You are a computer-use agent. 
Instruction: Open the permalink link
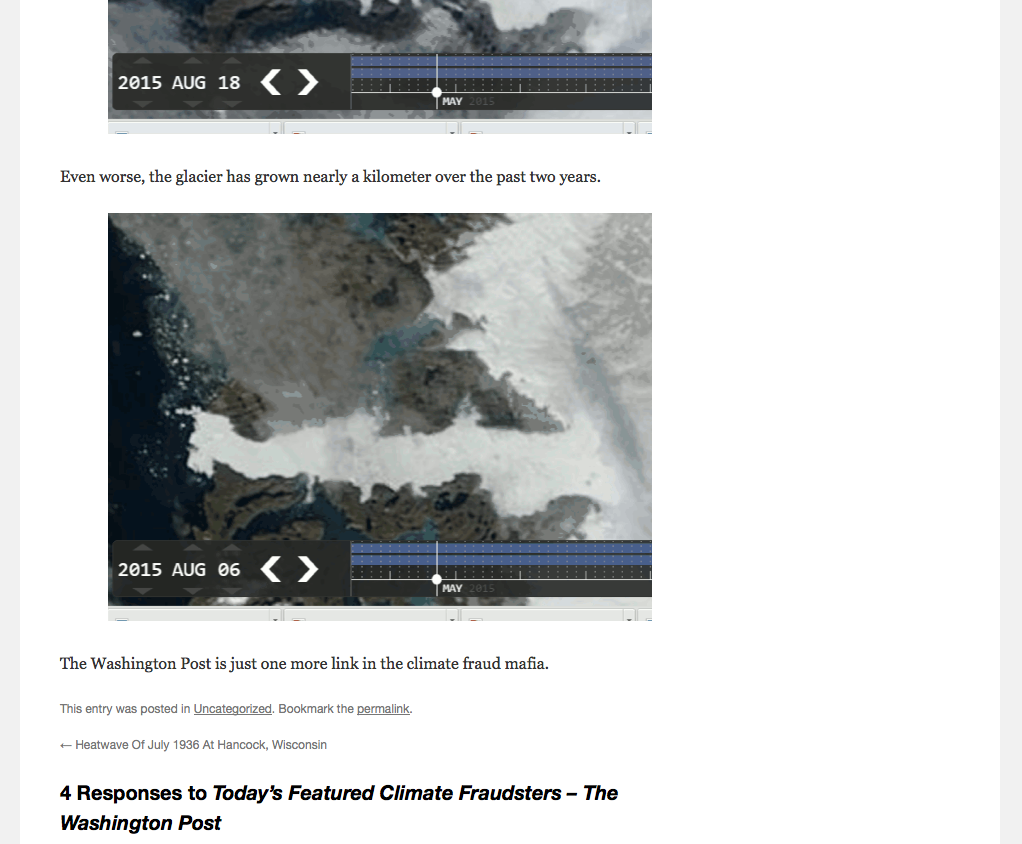tap(383, 708)
